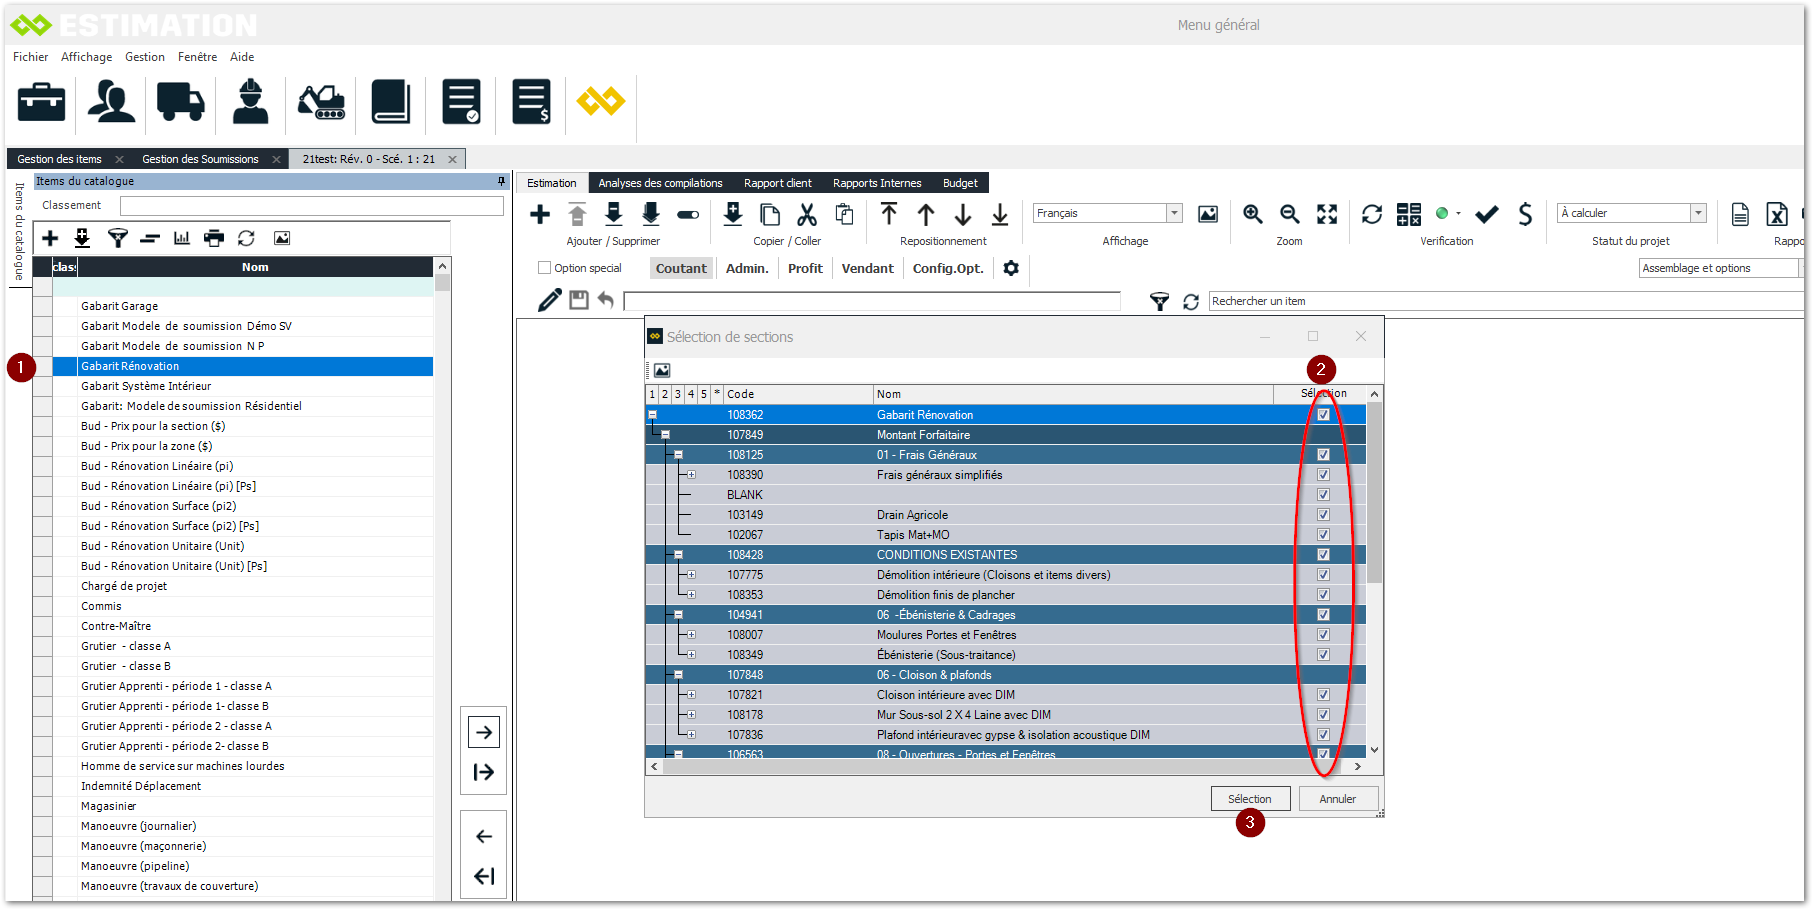This screenshot has height=910, width=1813.
Task: Click the scissors cut icon
Action: pyautogui.click(x=807, y=214)
